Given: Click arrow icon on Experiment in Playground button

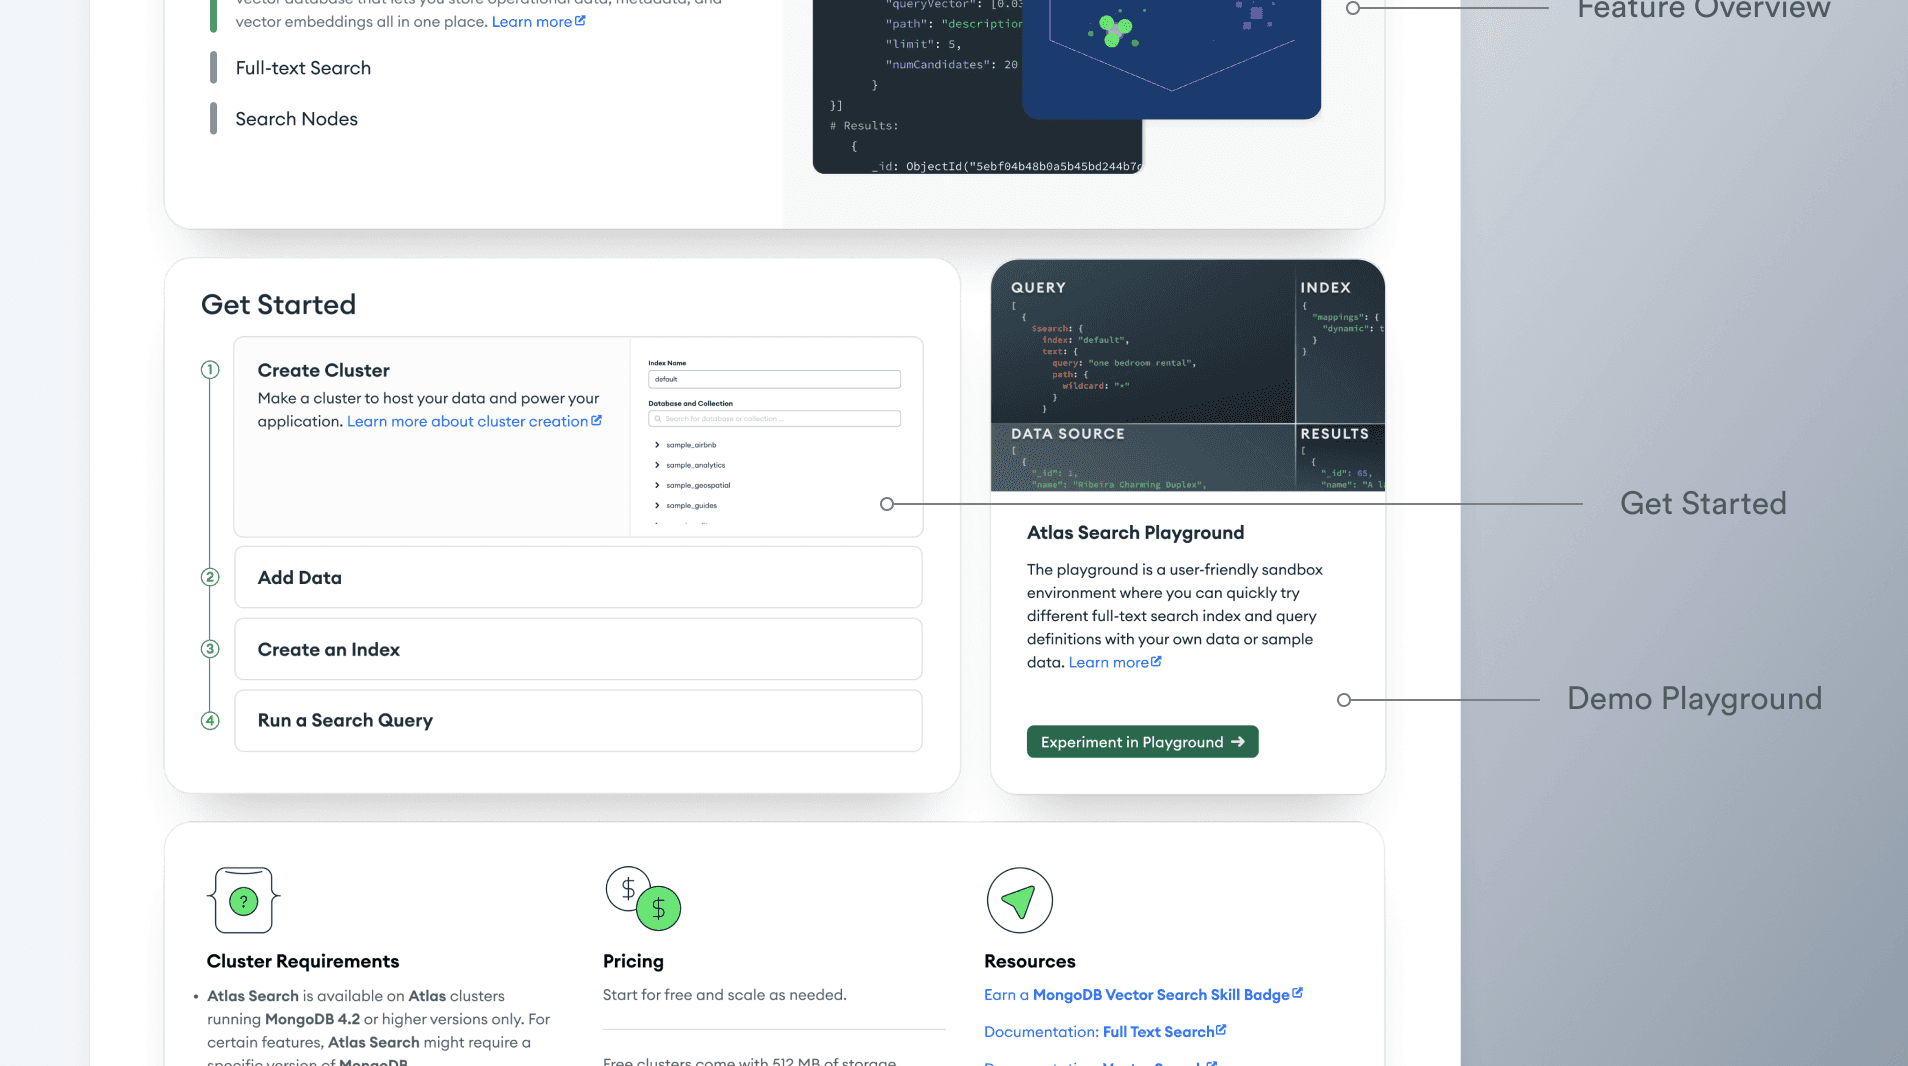Looking at the screenshot, I should tap(1238, 742).
